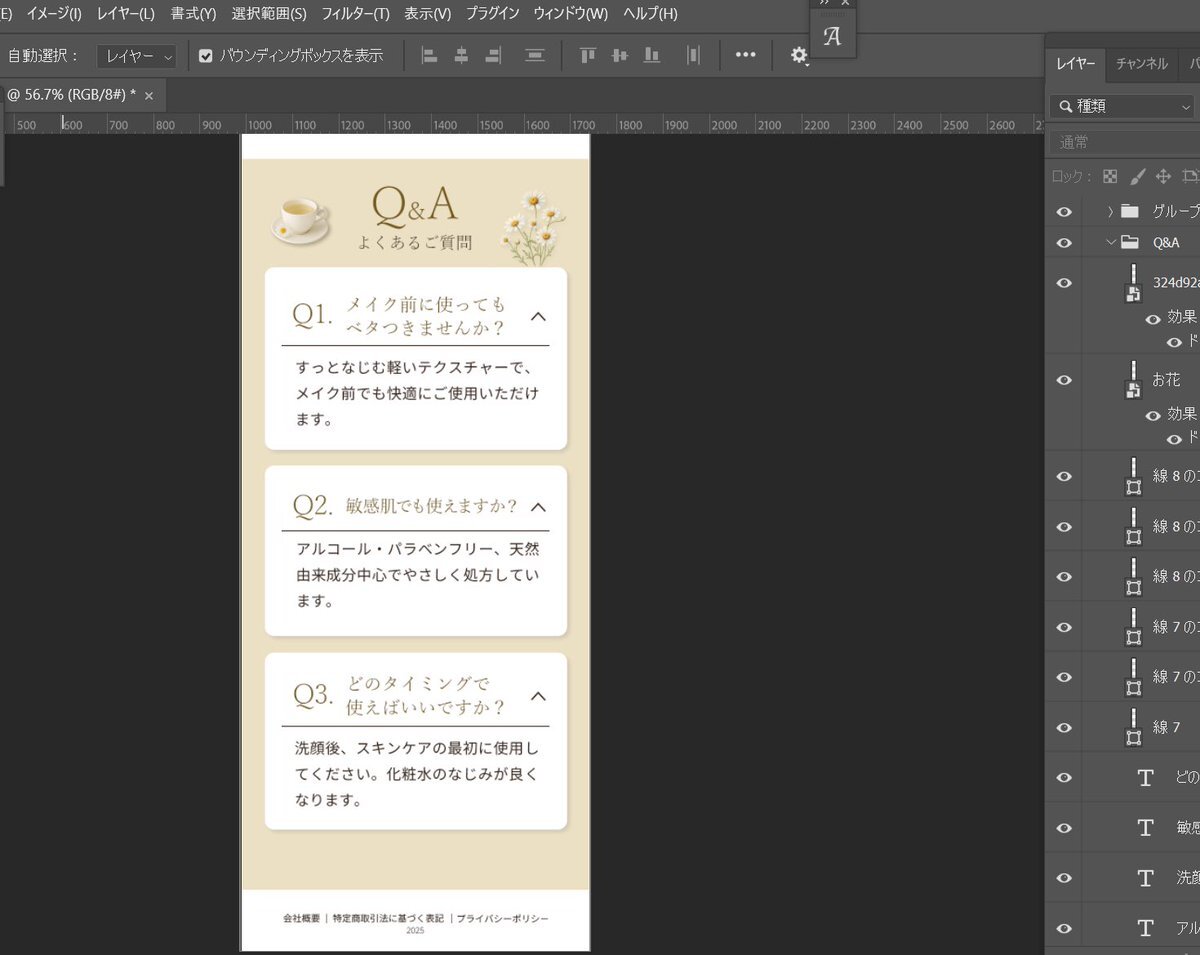The height and width of the screenshot is (955, 1200).
Task: Click the align right edges icon
Action: pyautogui.click(x=492, y=56)
